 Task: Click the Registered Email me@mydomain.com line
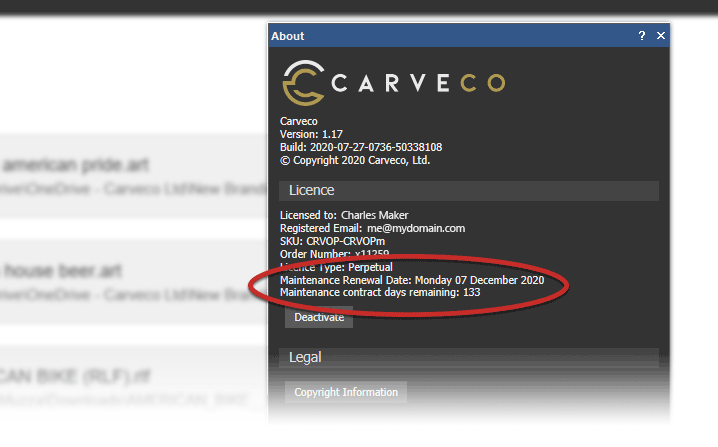[x=372, y=228]
